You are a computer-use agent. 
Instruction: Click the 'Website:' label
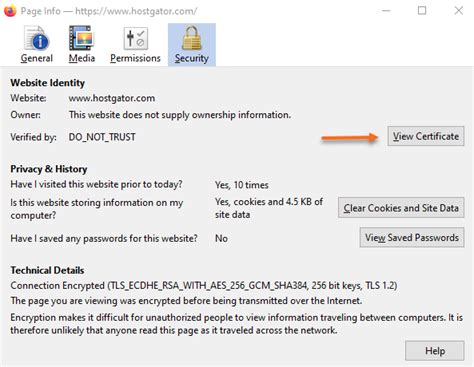[28, 98]
